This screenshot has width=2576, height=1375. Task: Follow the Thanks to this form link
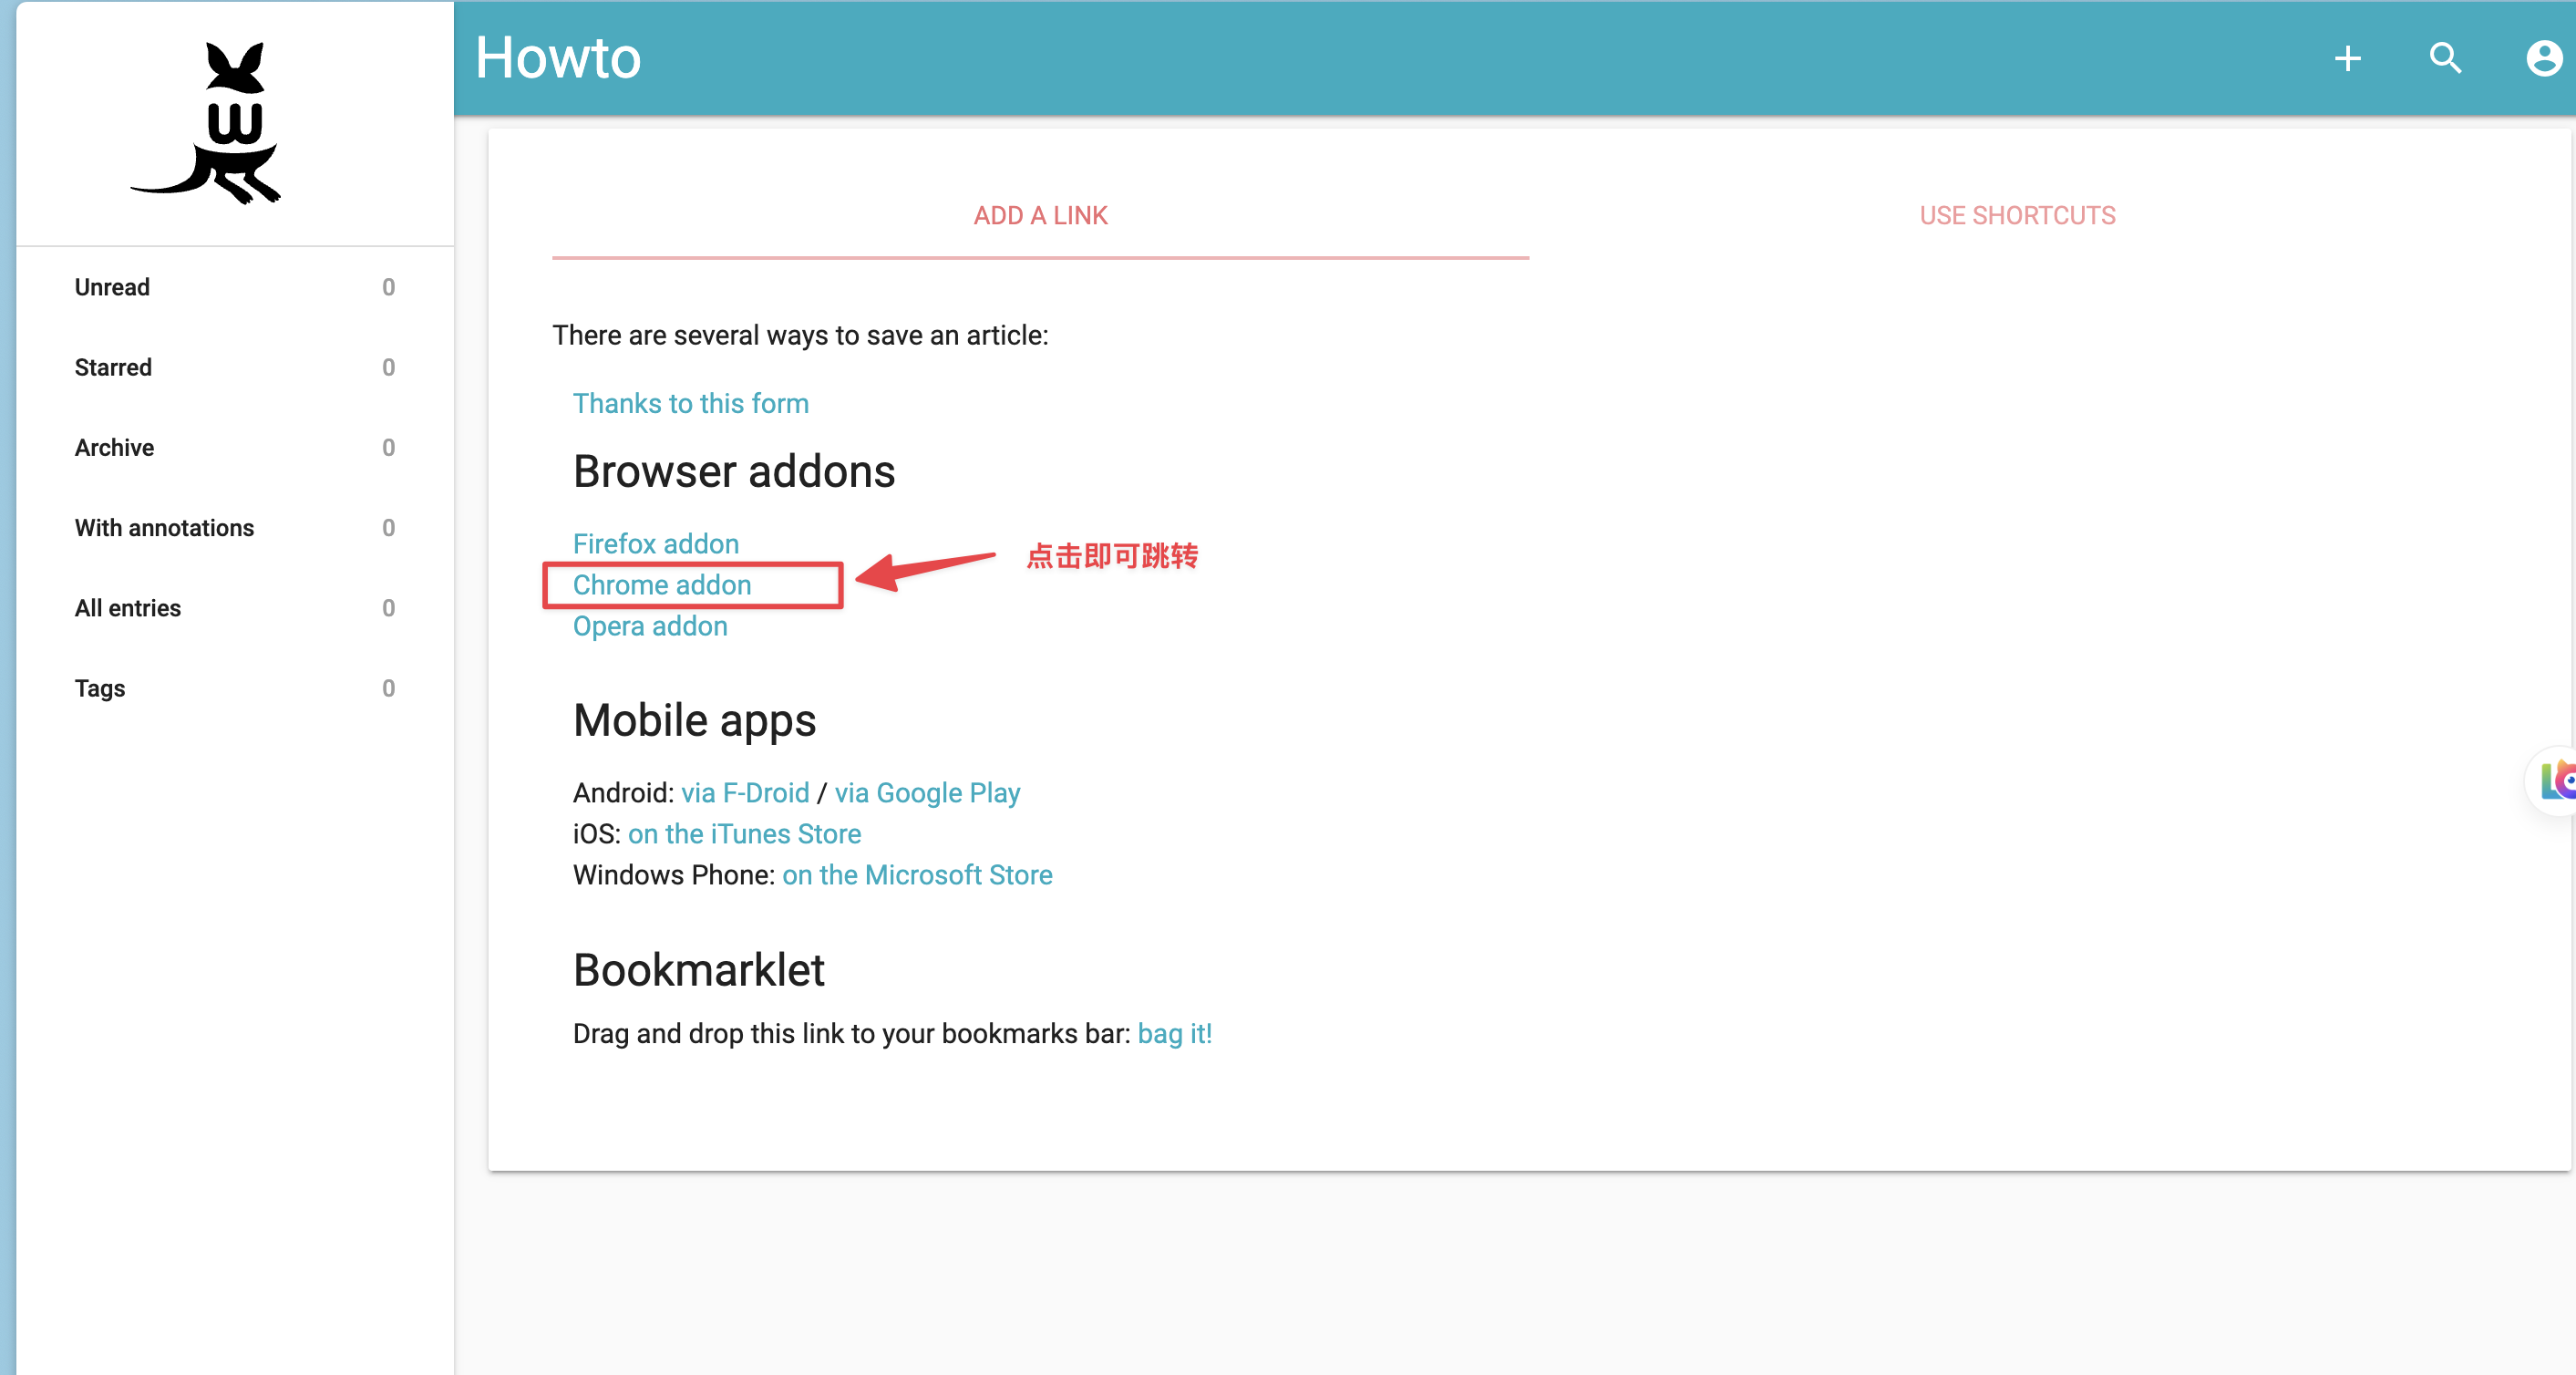pyautogui.click(x=690, y=403)
